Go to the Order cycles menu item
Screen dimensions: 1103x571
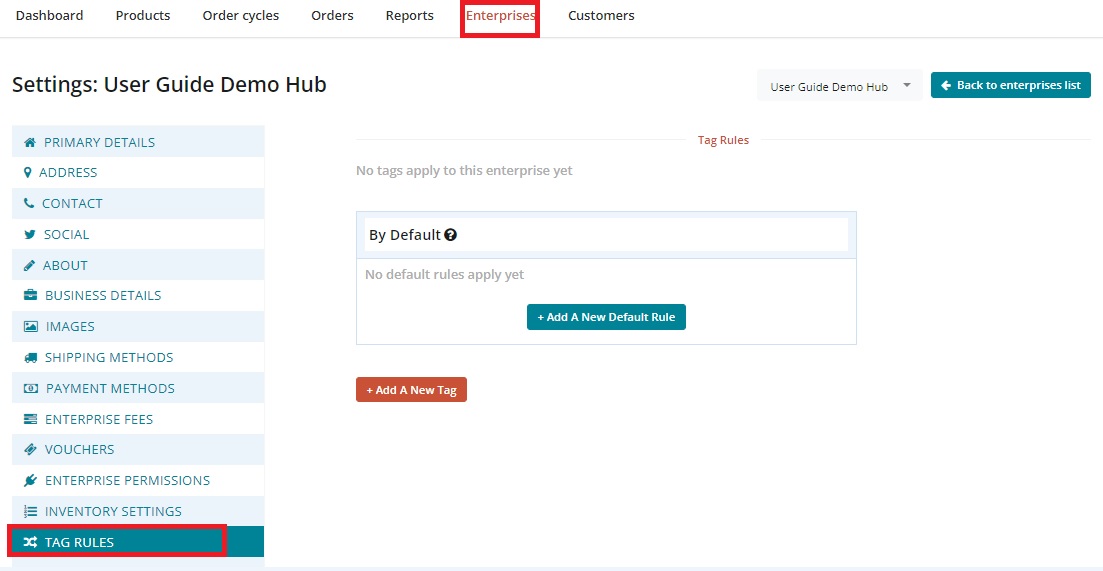point(241,16)
